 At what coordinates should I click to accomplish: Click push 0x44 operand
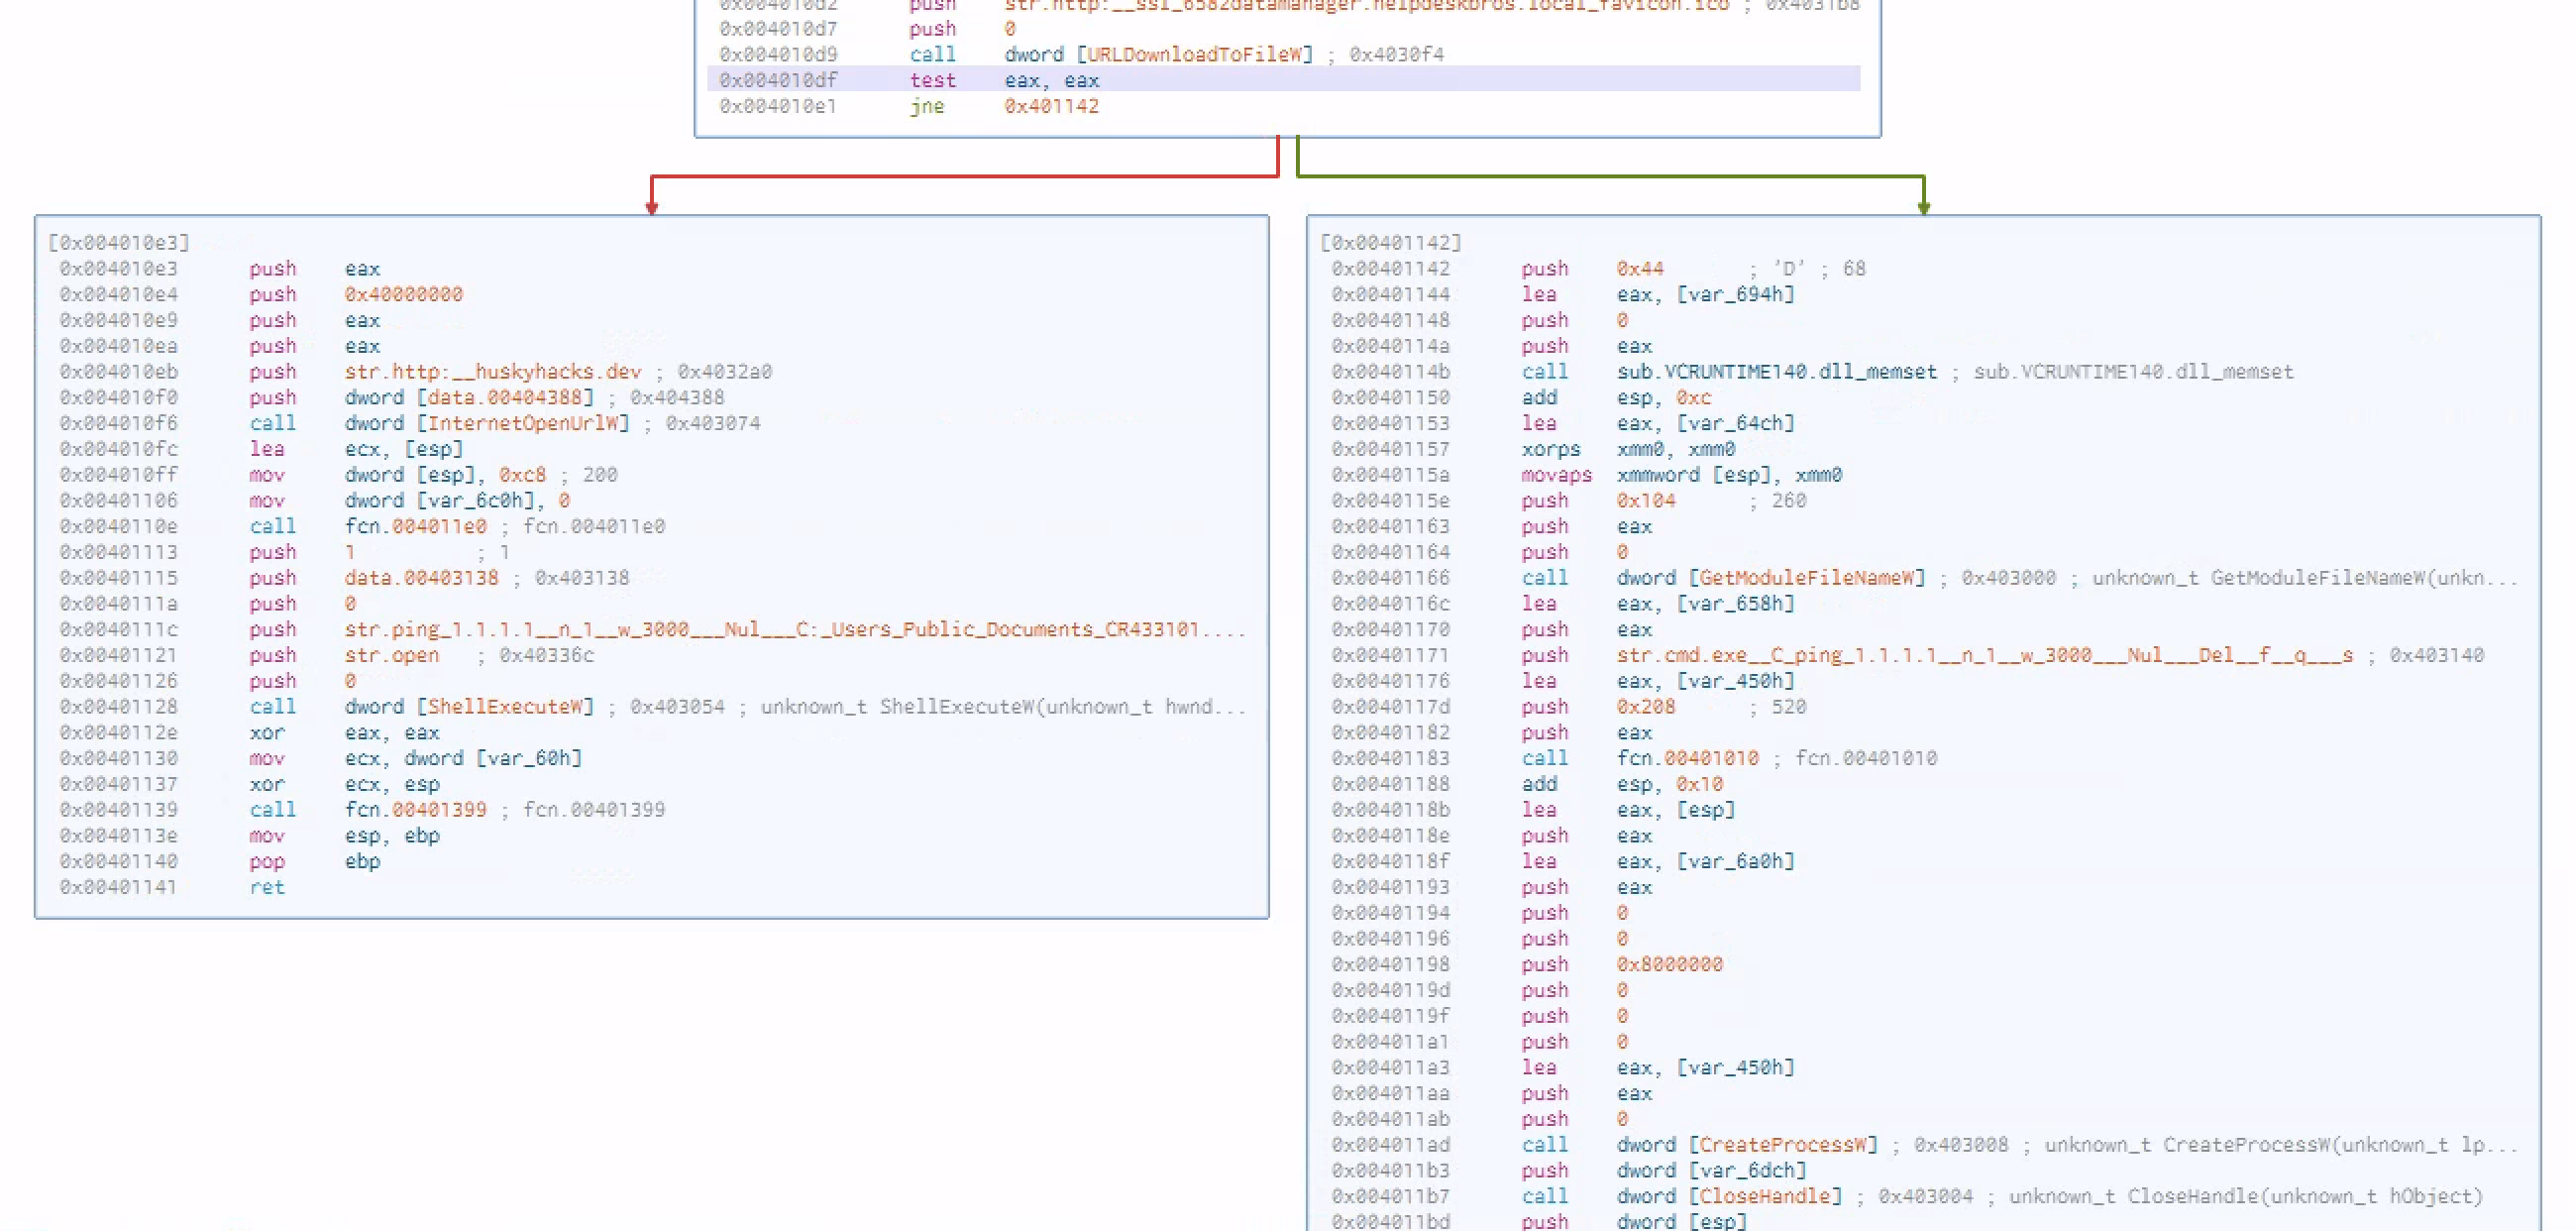pos(1640,268)
